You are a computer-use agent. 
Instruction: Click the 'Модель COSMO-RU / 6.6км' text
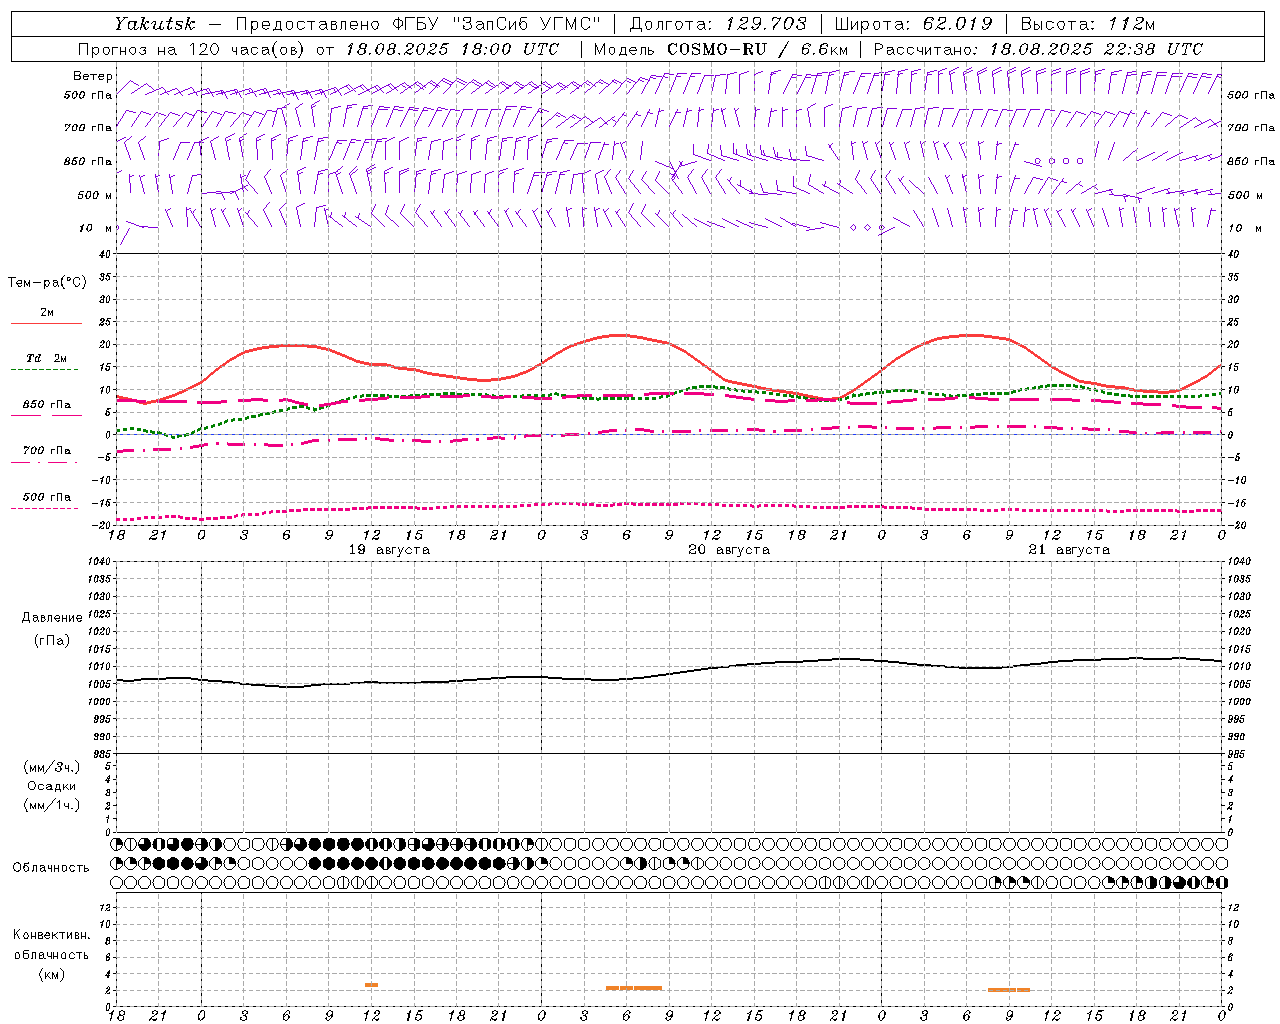721,49
